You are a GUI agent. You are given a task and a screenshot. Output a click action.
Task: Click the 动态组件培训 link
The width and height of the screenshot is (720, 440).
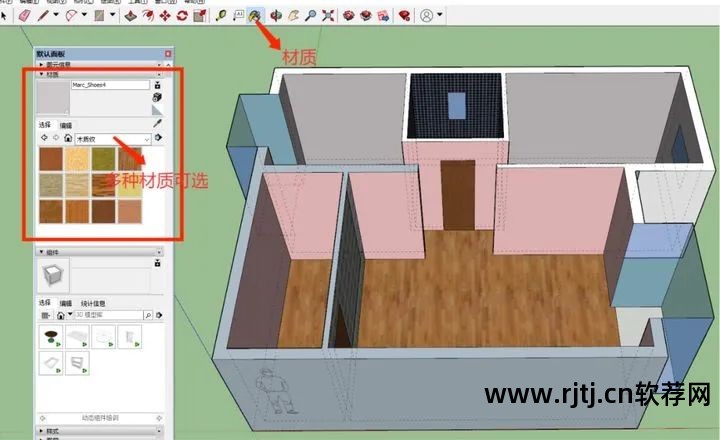(100, 418)
